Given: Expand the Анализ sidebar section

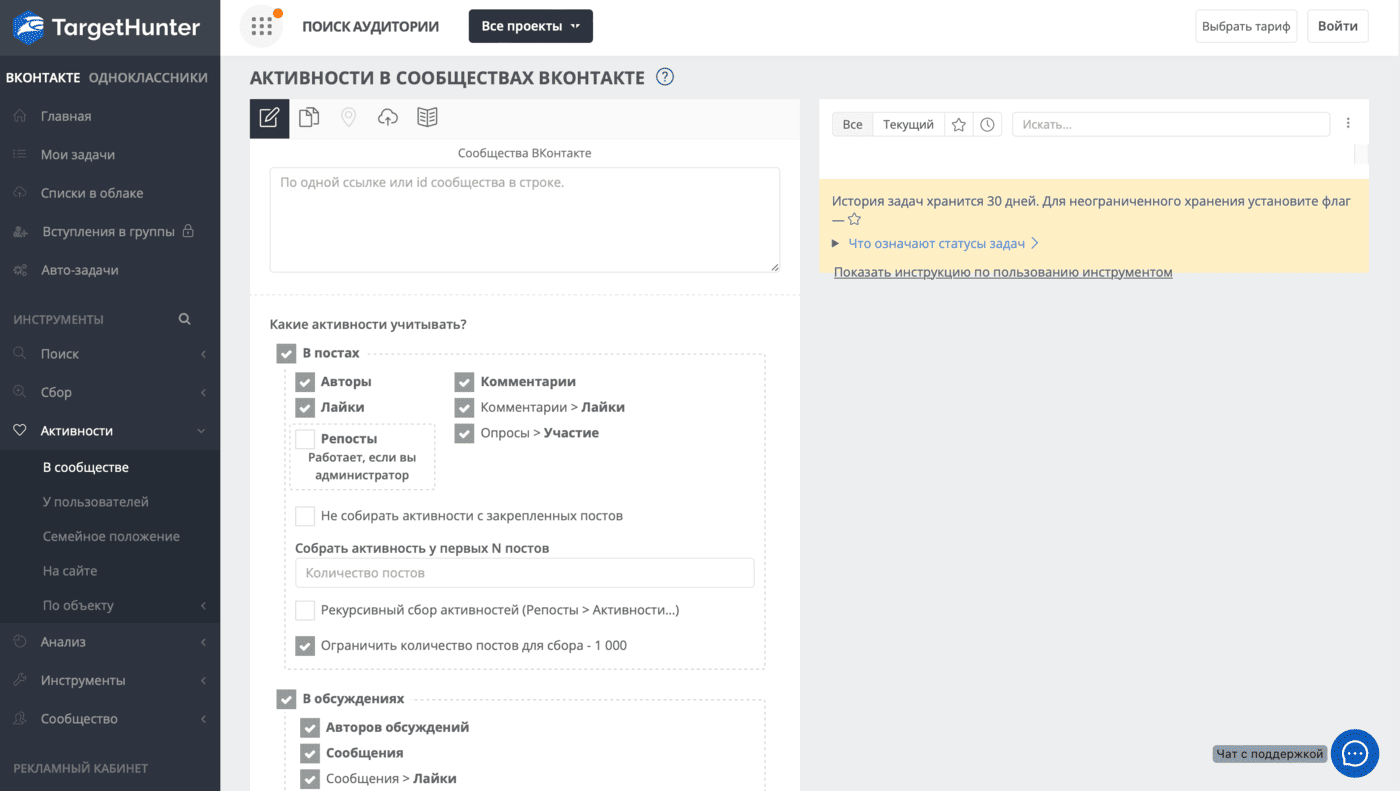Looking at the screenshot, I should pyautogui.click(x=110, y=642).
